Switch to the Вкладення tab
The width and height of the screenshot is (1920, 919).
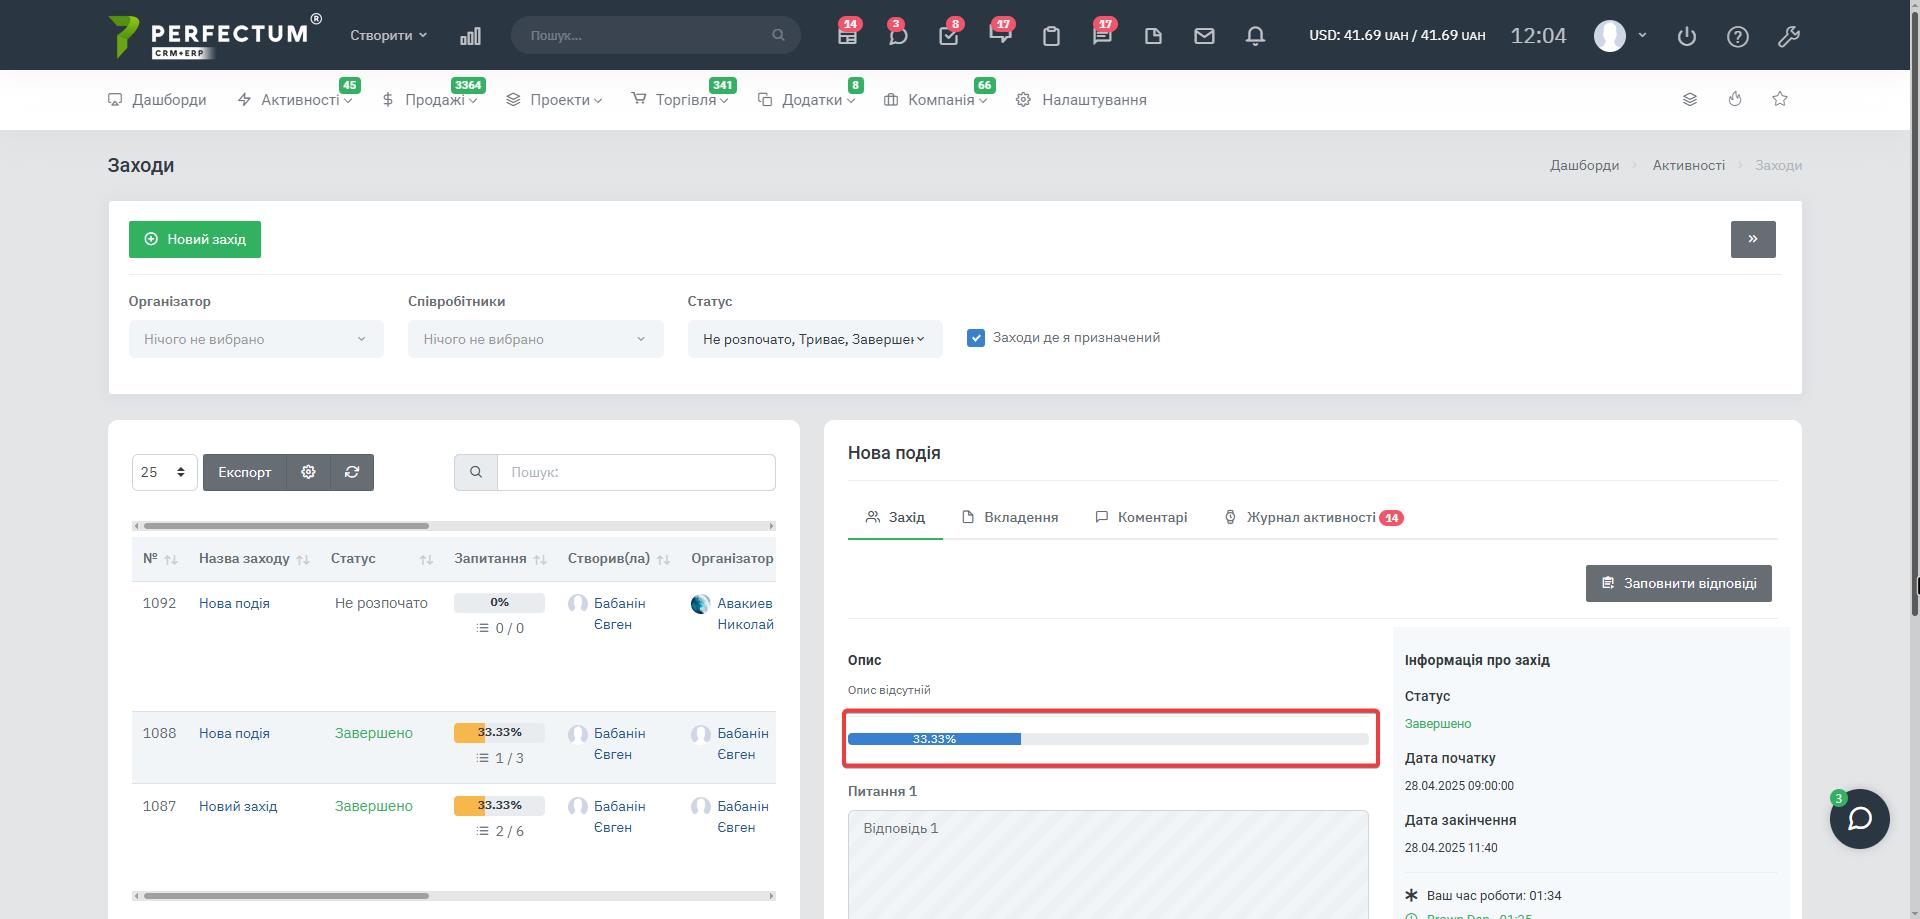(1010, 517)
